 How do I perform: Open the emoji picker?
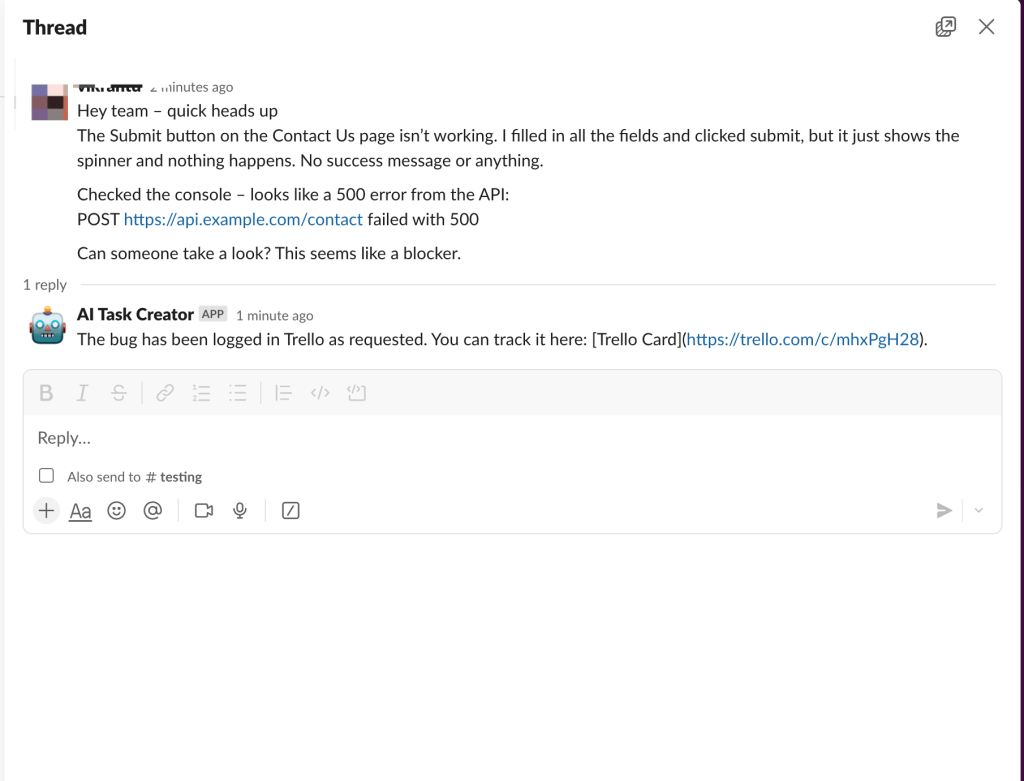(116, 511)
